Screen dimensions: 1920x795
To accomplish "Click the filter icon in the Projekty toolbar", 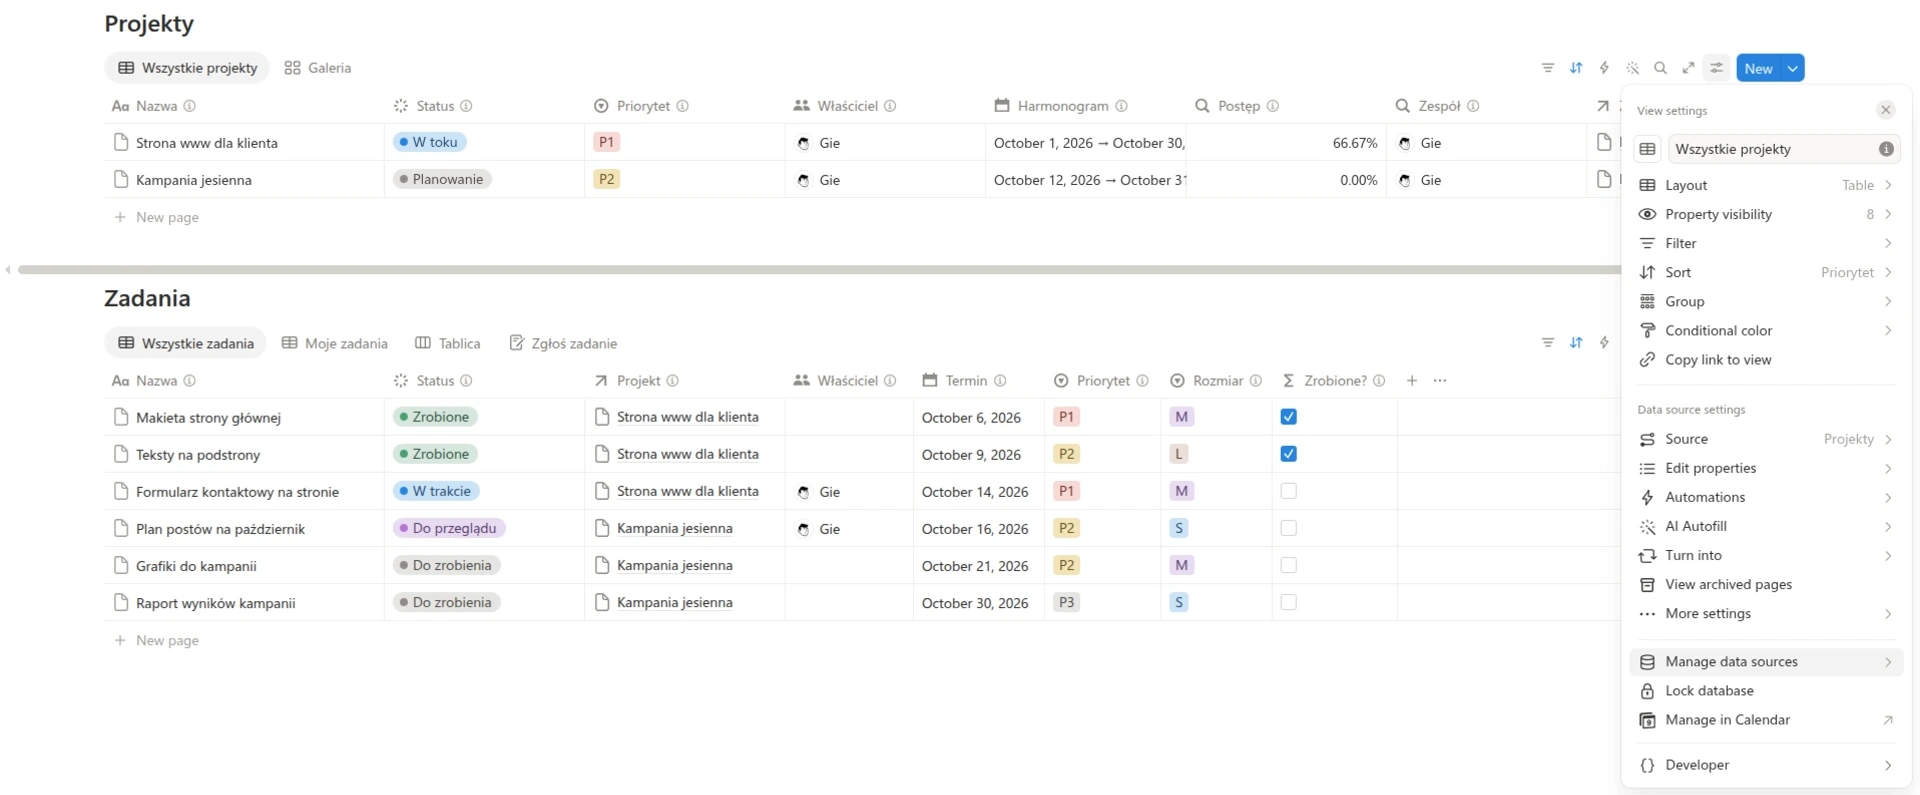I will (x=1548, y=68).
